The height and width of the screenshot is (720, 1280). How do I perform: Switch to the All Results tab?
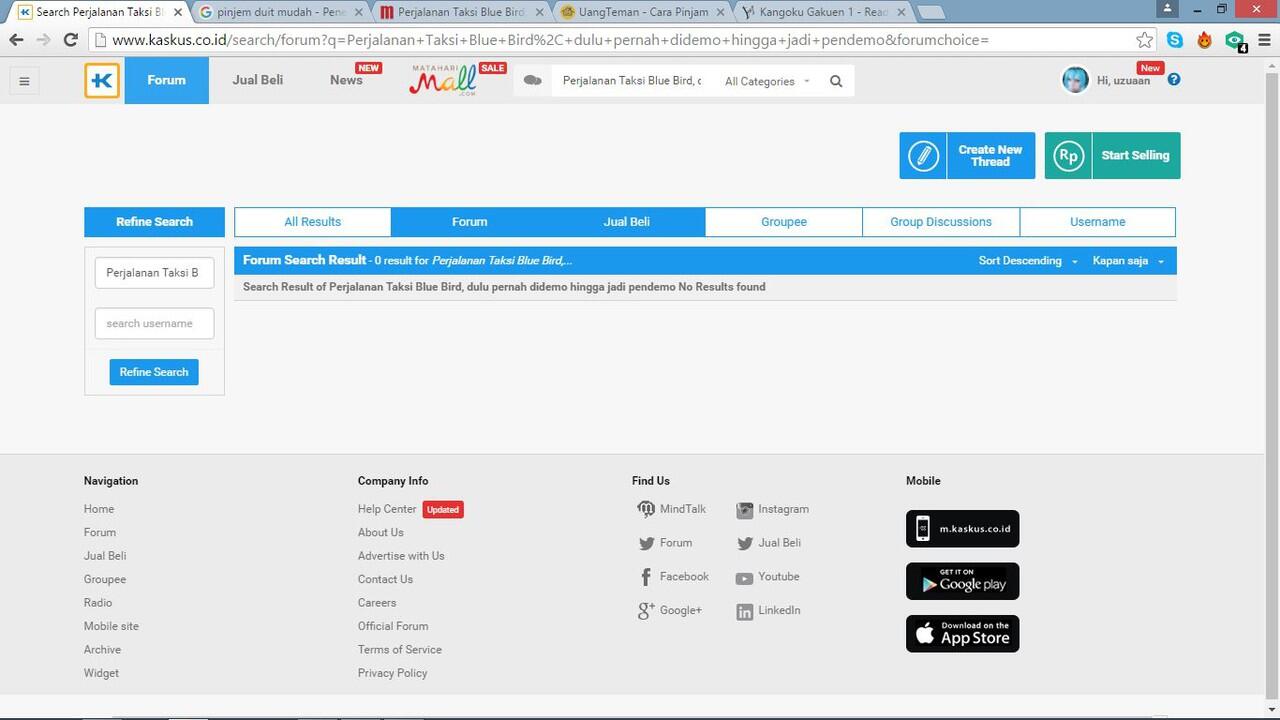pyautogui.click(x=313, y=222)
